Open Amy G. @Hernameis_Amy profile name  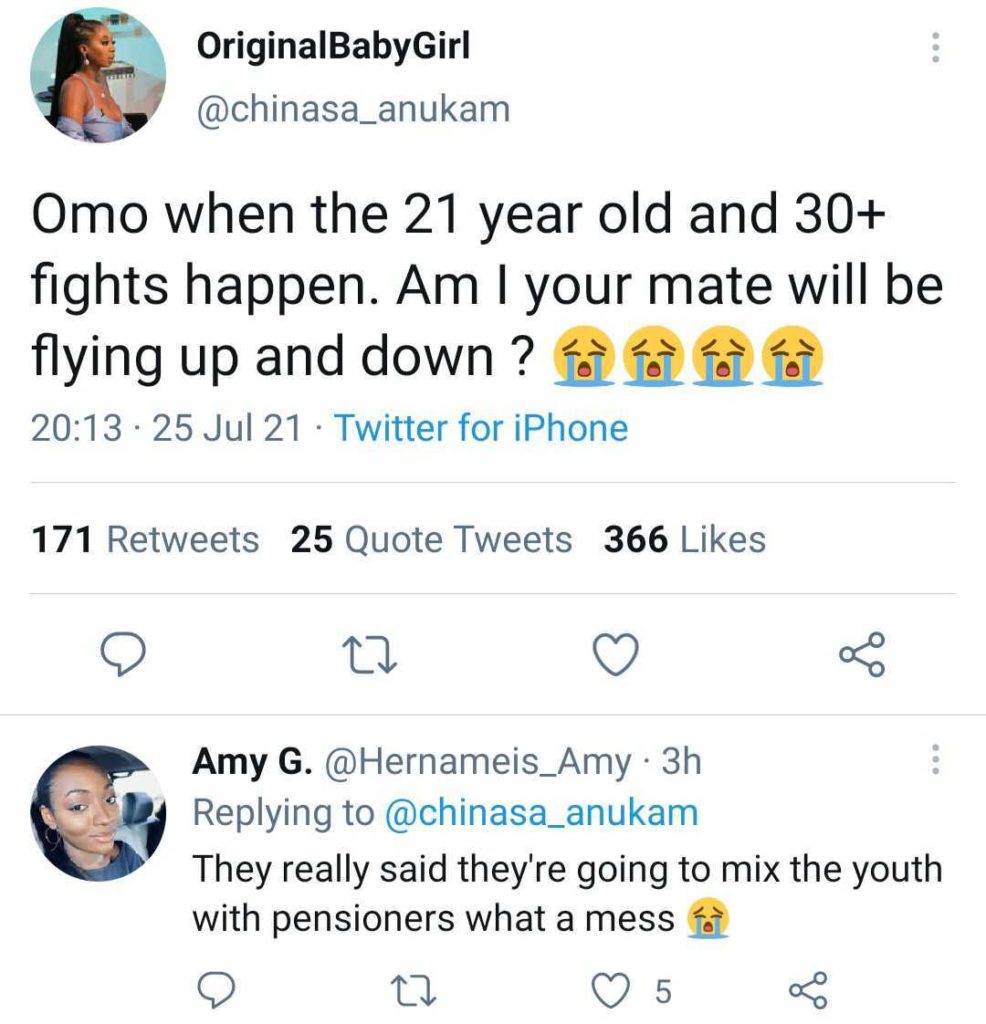pos(412,762)
